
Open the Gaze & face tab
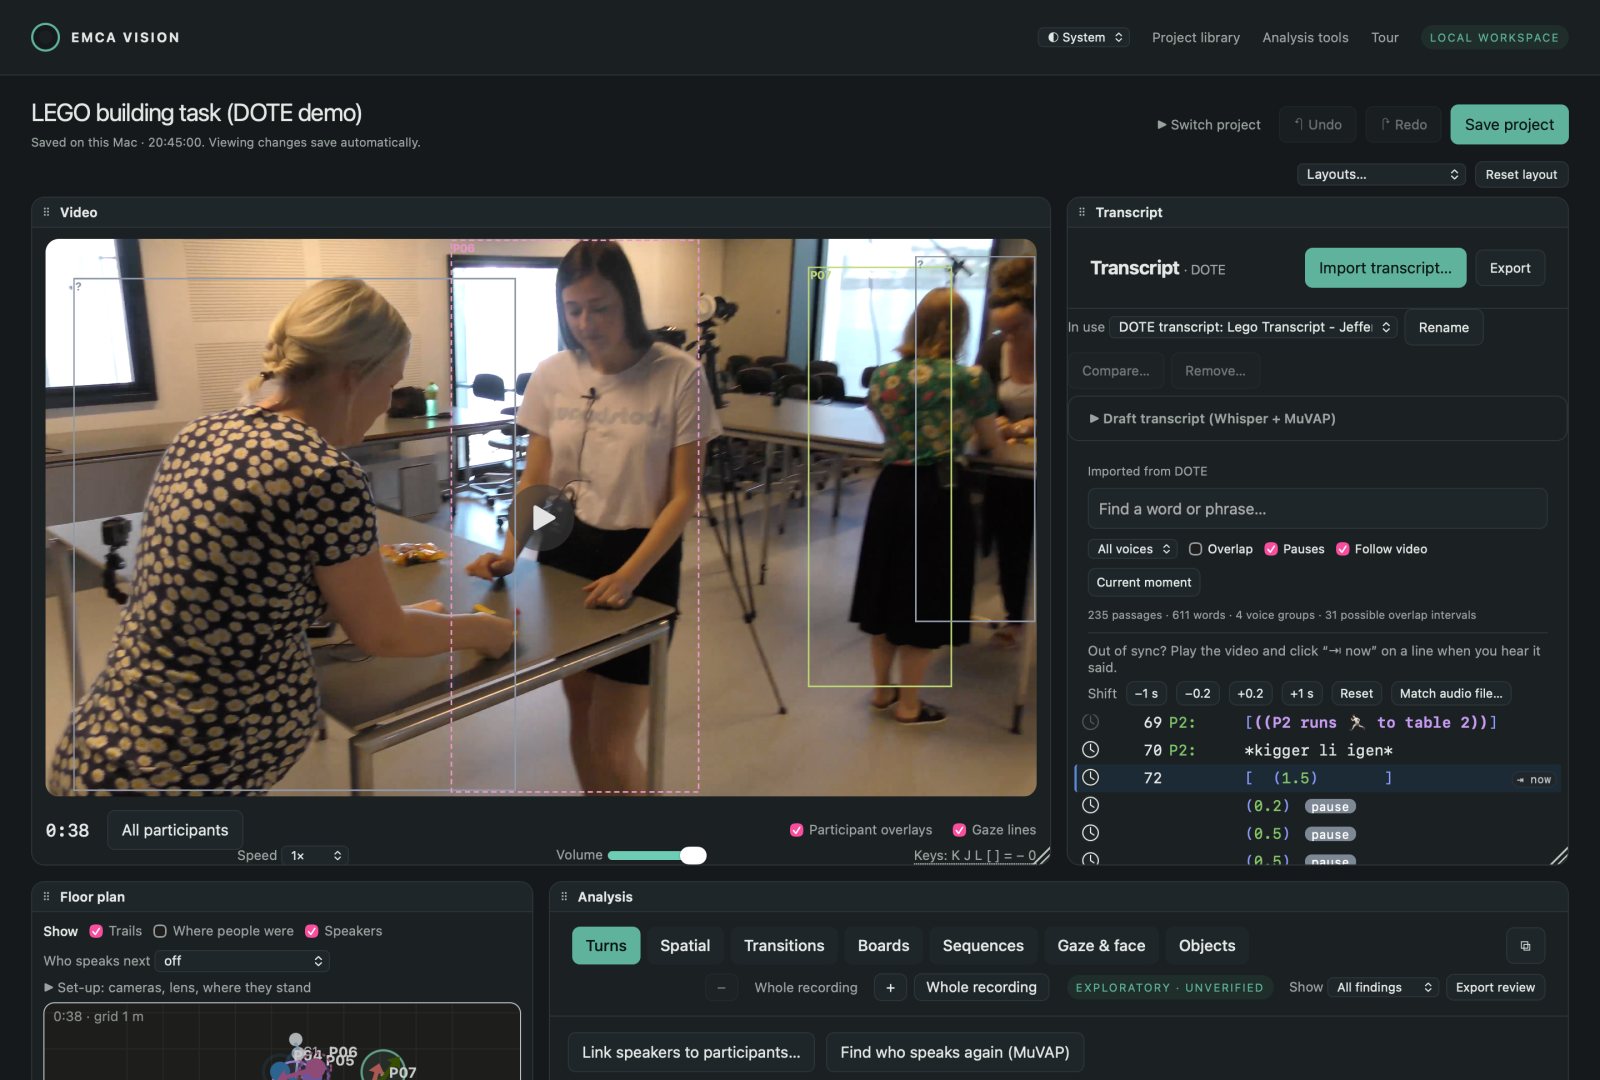point(1101,946)
